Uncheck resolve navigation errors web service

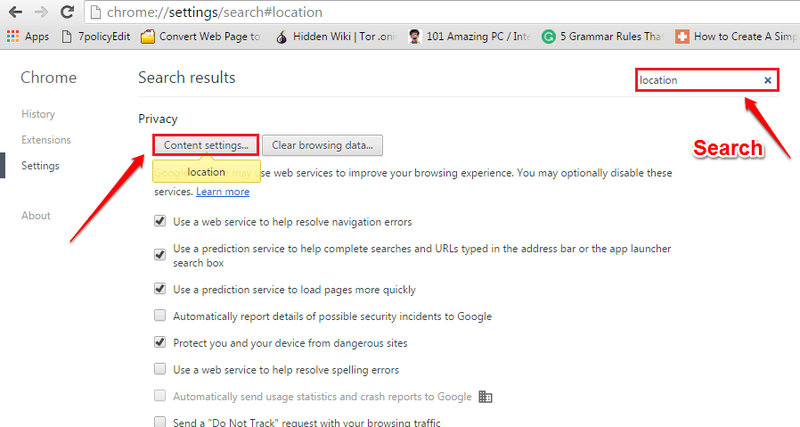click(160, 221)
